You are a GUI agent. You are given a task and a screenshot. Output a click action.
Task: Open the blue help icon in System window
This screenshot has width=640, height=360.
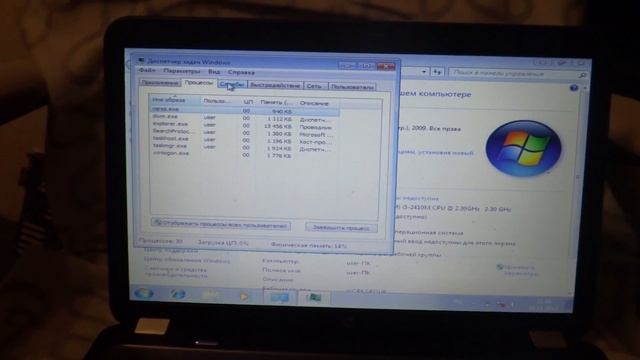click(x=574, y=88)
